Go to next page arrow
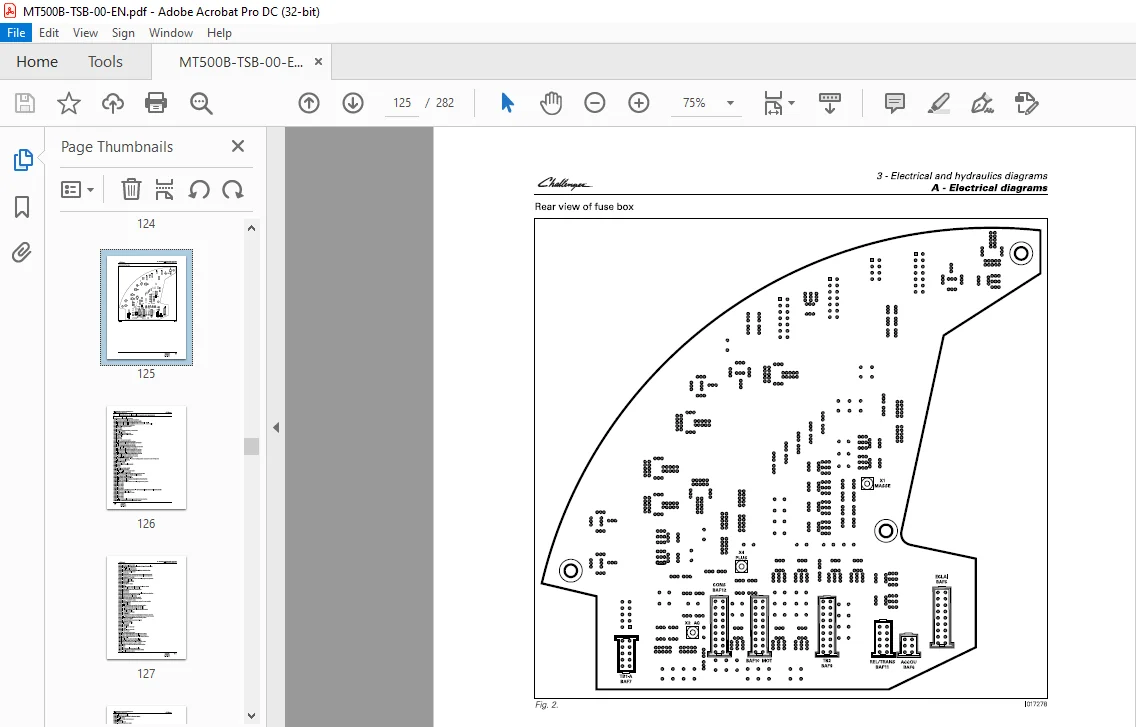Viewport: 1136px width, 727px height. click(x=353, y=103)
